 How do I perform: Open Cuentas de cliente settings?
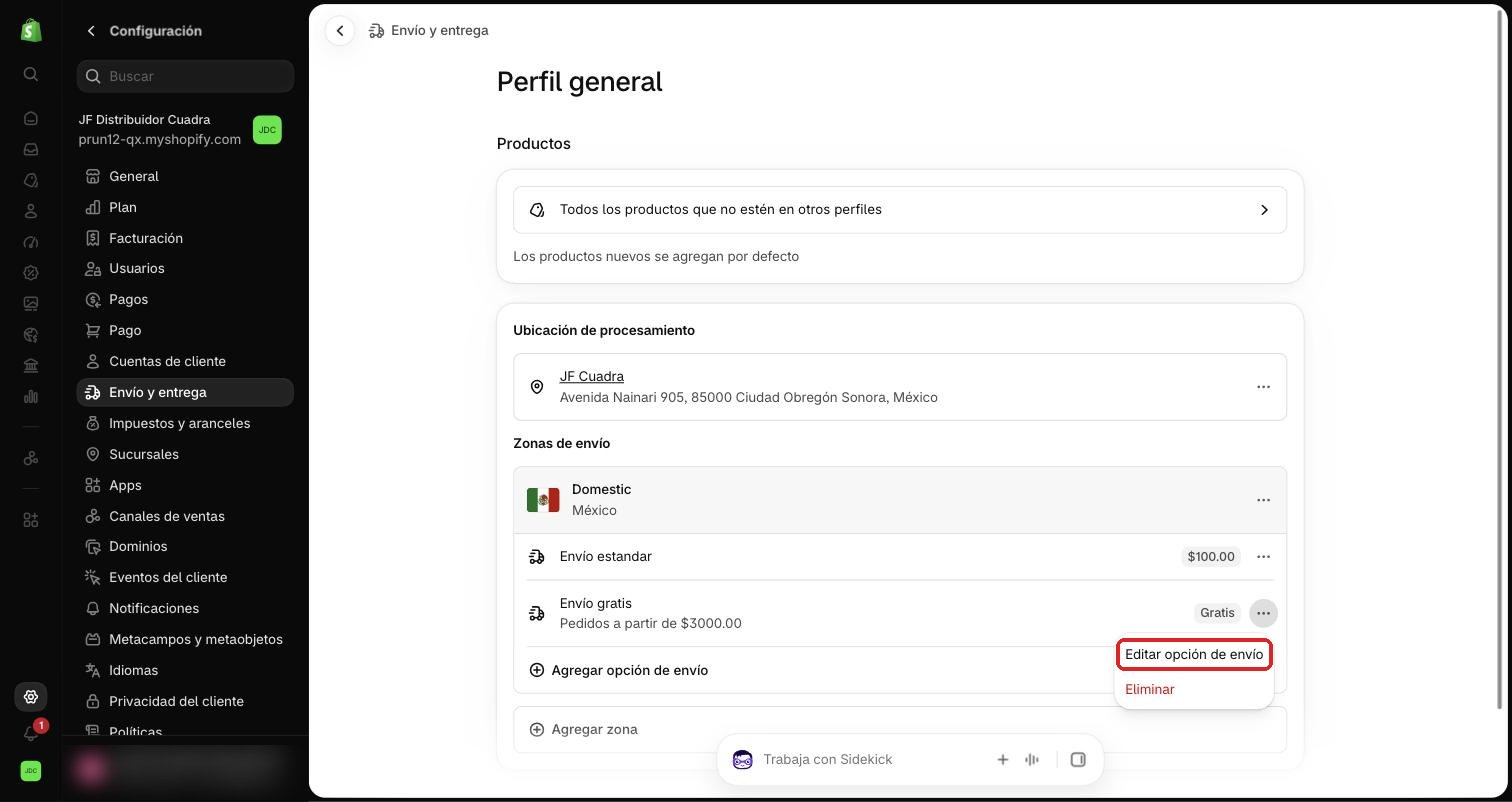point(185,361)
